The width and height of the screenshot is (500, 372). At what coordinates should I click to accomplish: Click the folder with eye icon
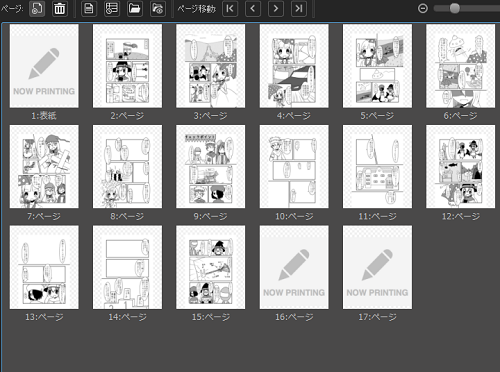(x=158, y=8)
